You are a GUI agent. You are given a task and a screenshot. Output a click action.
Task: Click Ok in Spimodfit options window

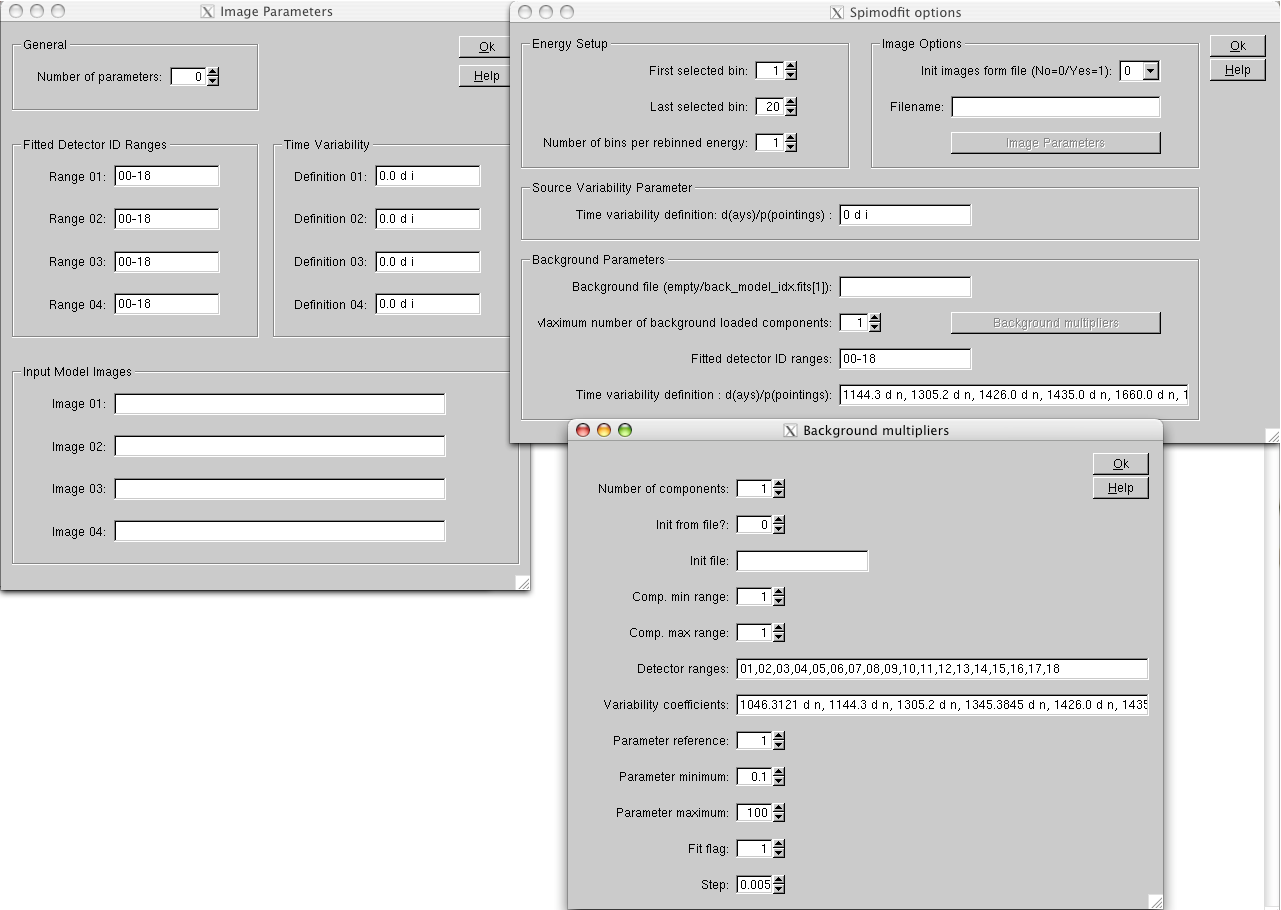[x=1237, y=46]
